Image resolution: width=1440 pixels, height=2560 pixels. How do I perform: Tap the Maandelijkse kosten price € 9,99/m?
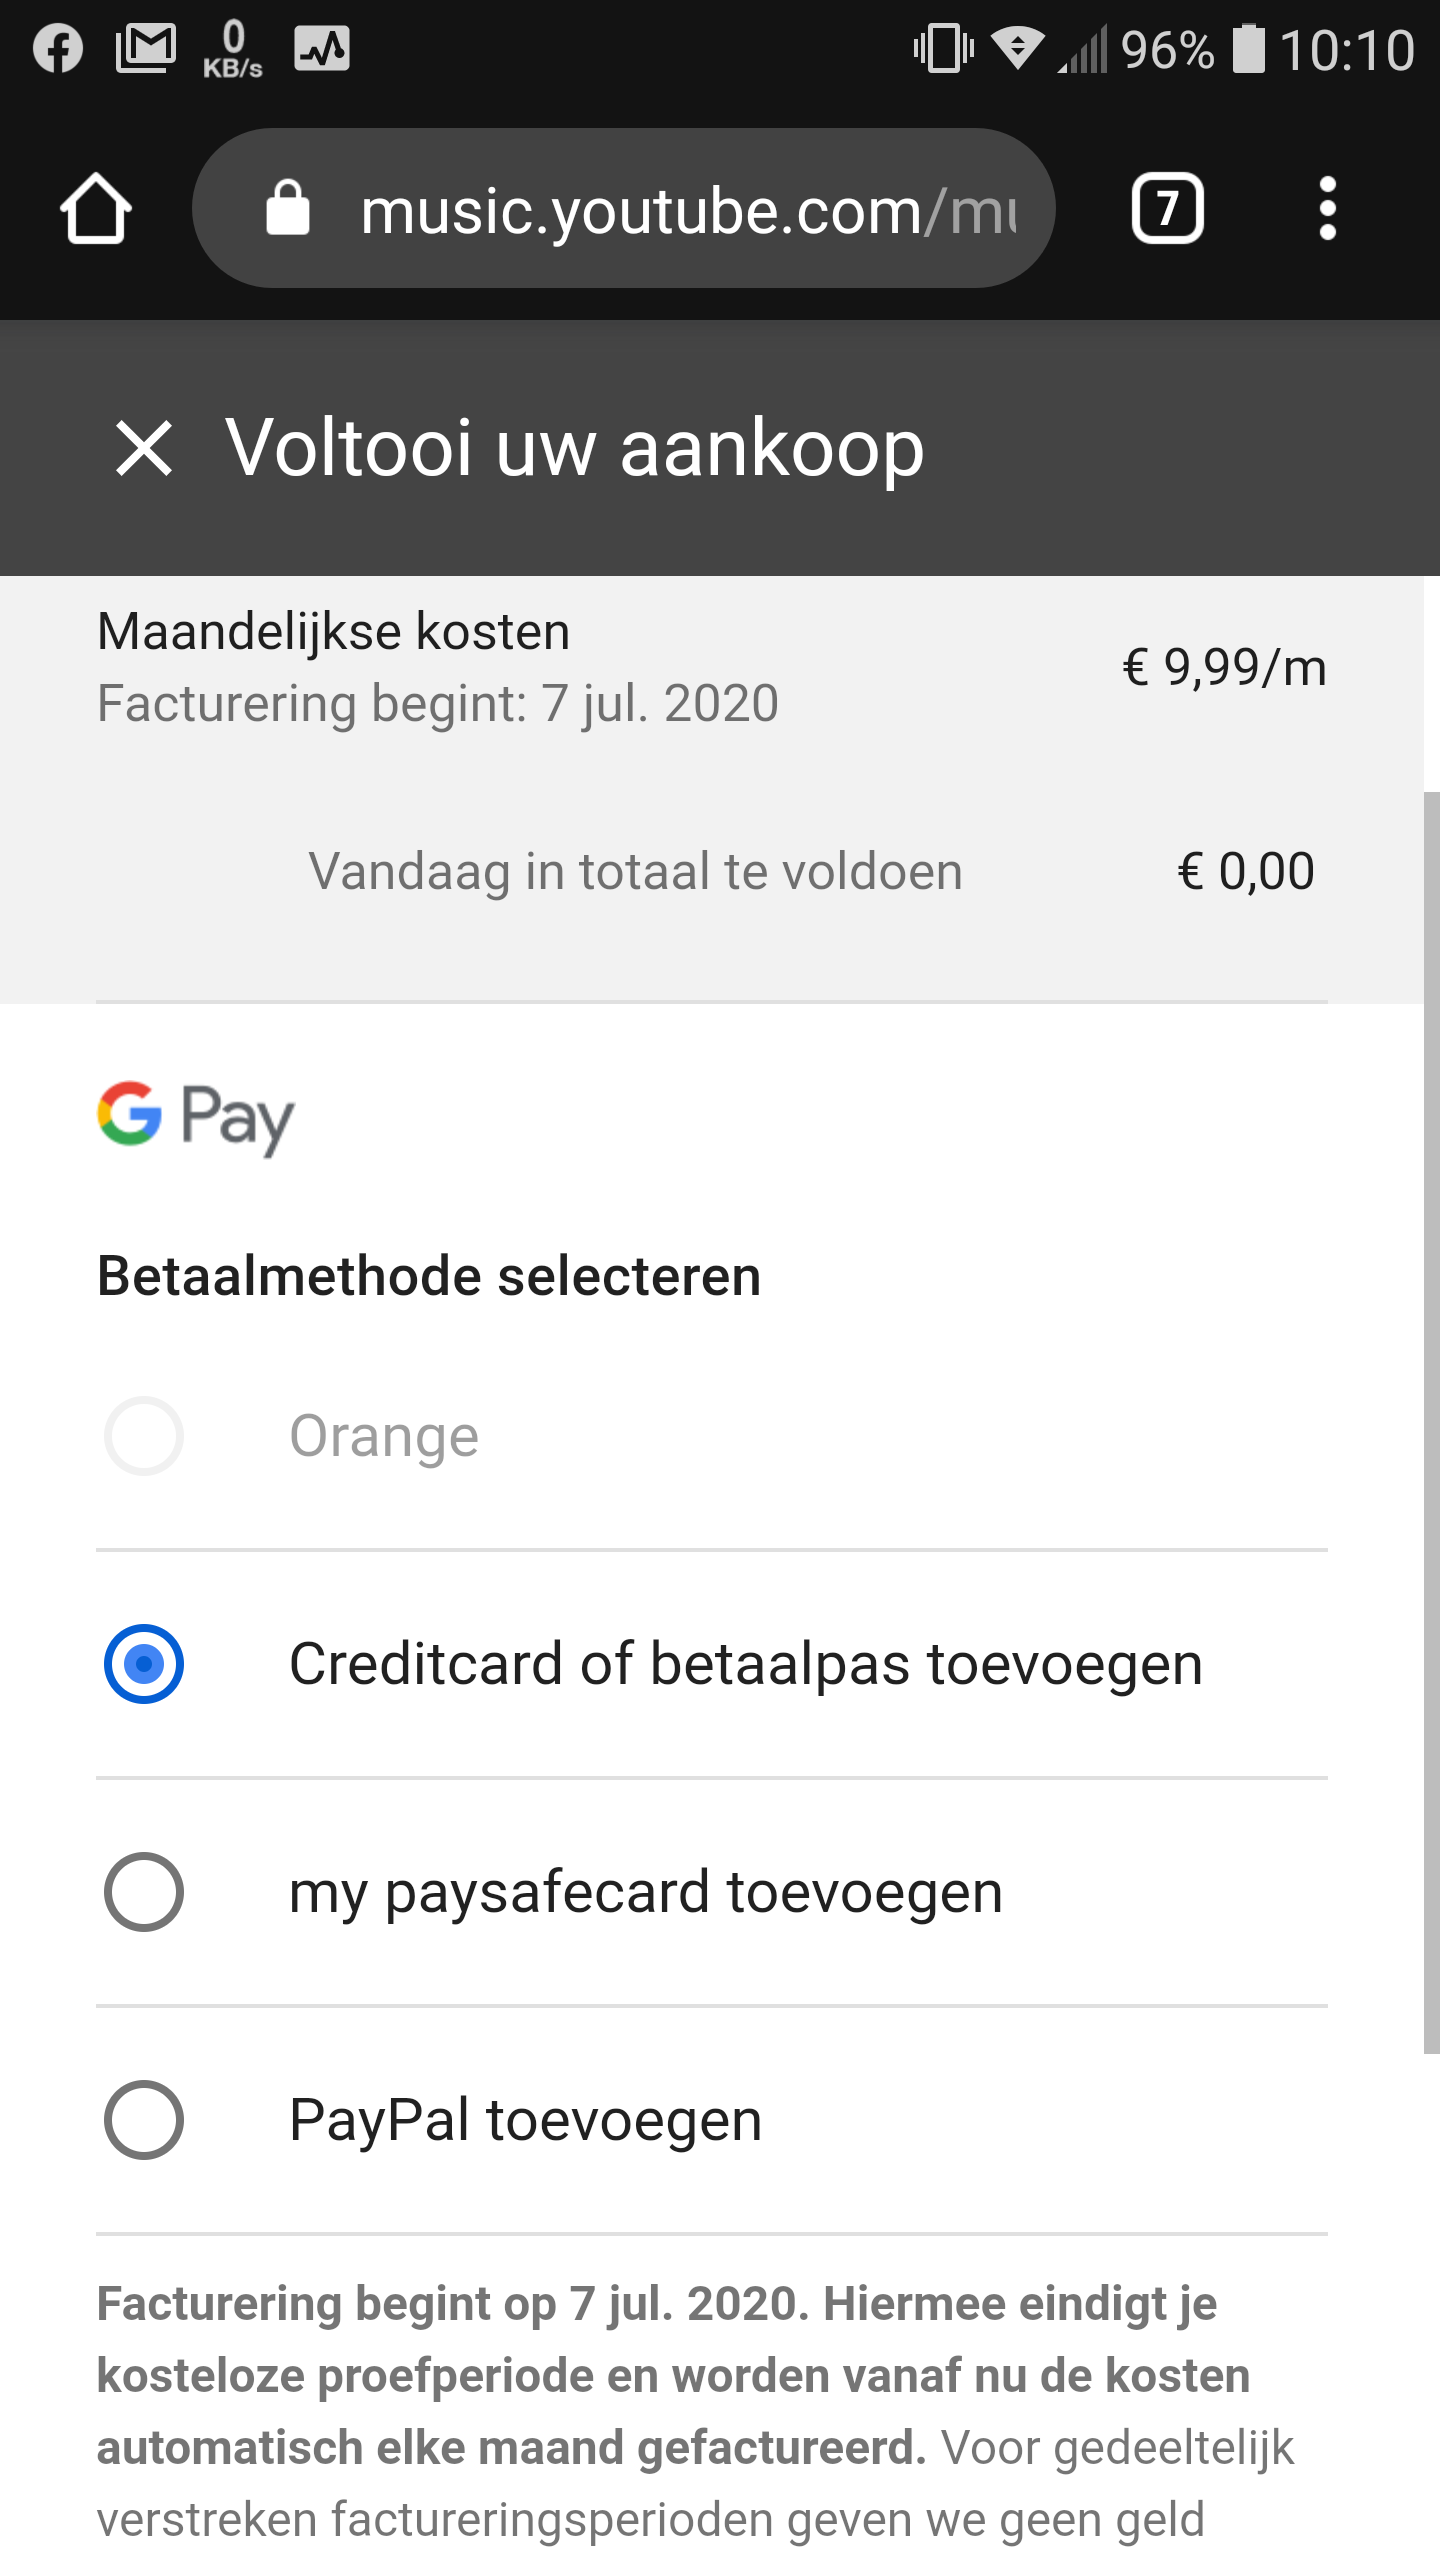point(1224,667)
